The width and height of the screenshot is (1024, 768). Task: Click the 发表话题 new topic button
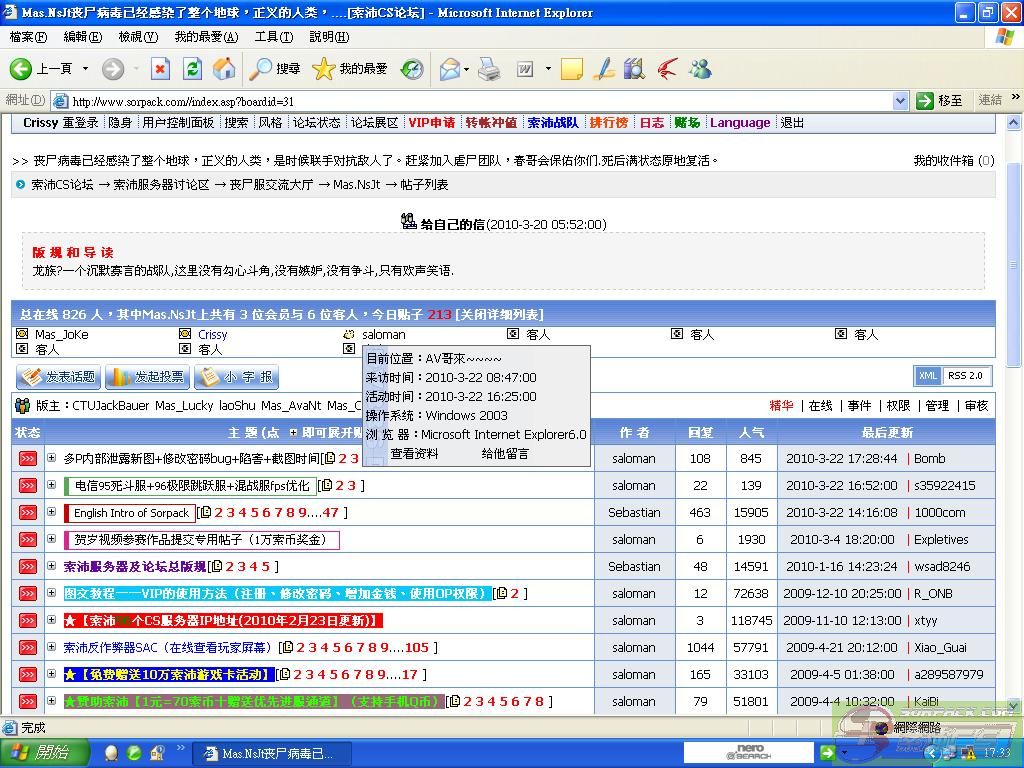(x=58, y=377)
